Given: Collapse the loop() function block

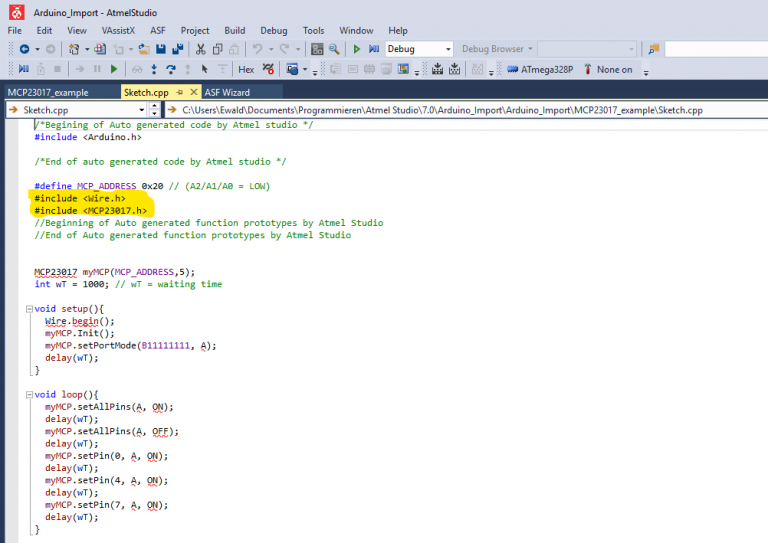Looking at the screenshot, I should tap(27, 395).
